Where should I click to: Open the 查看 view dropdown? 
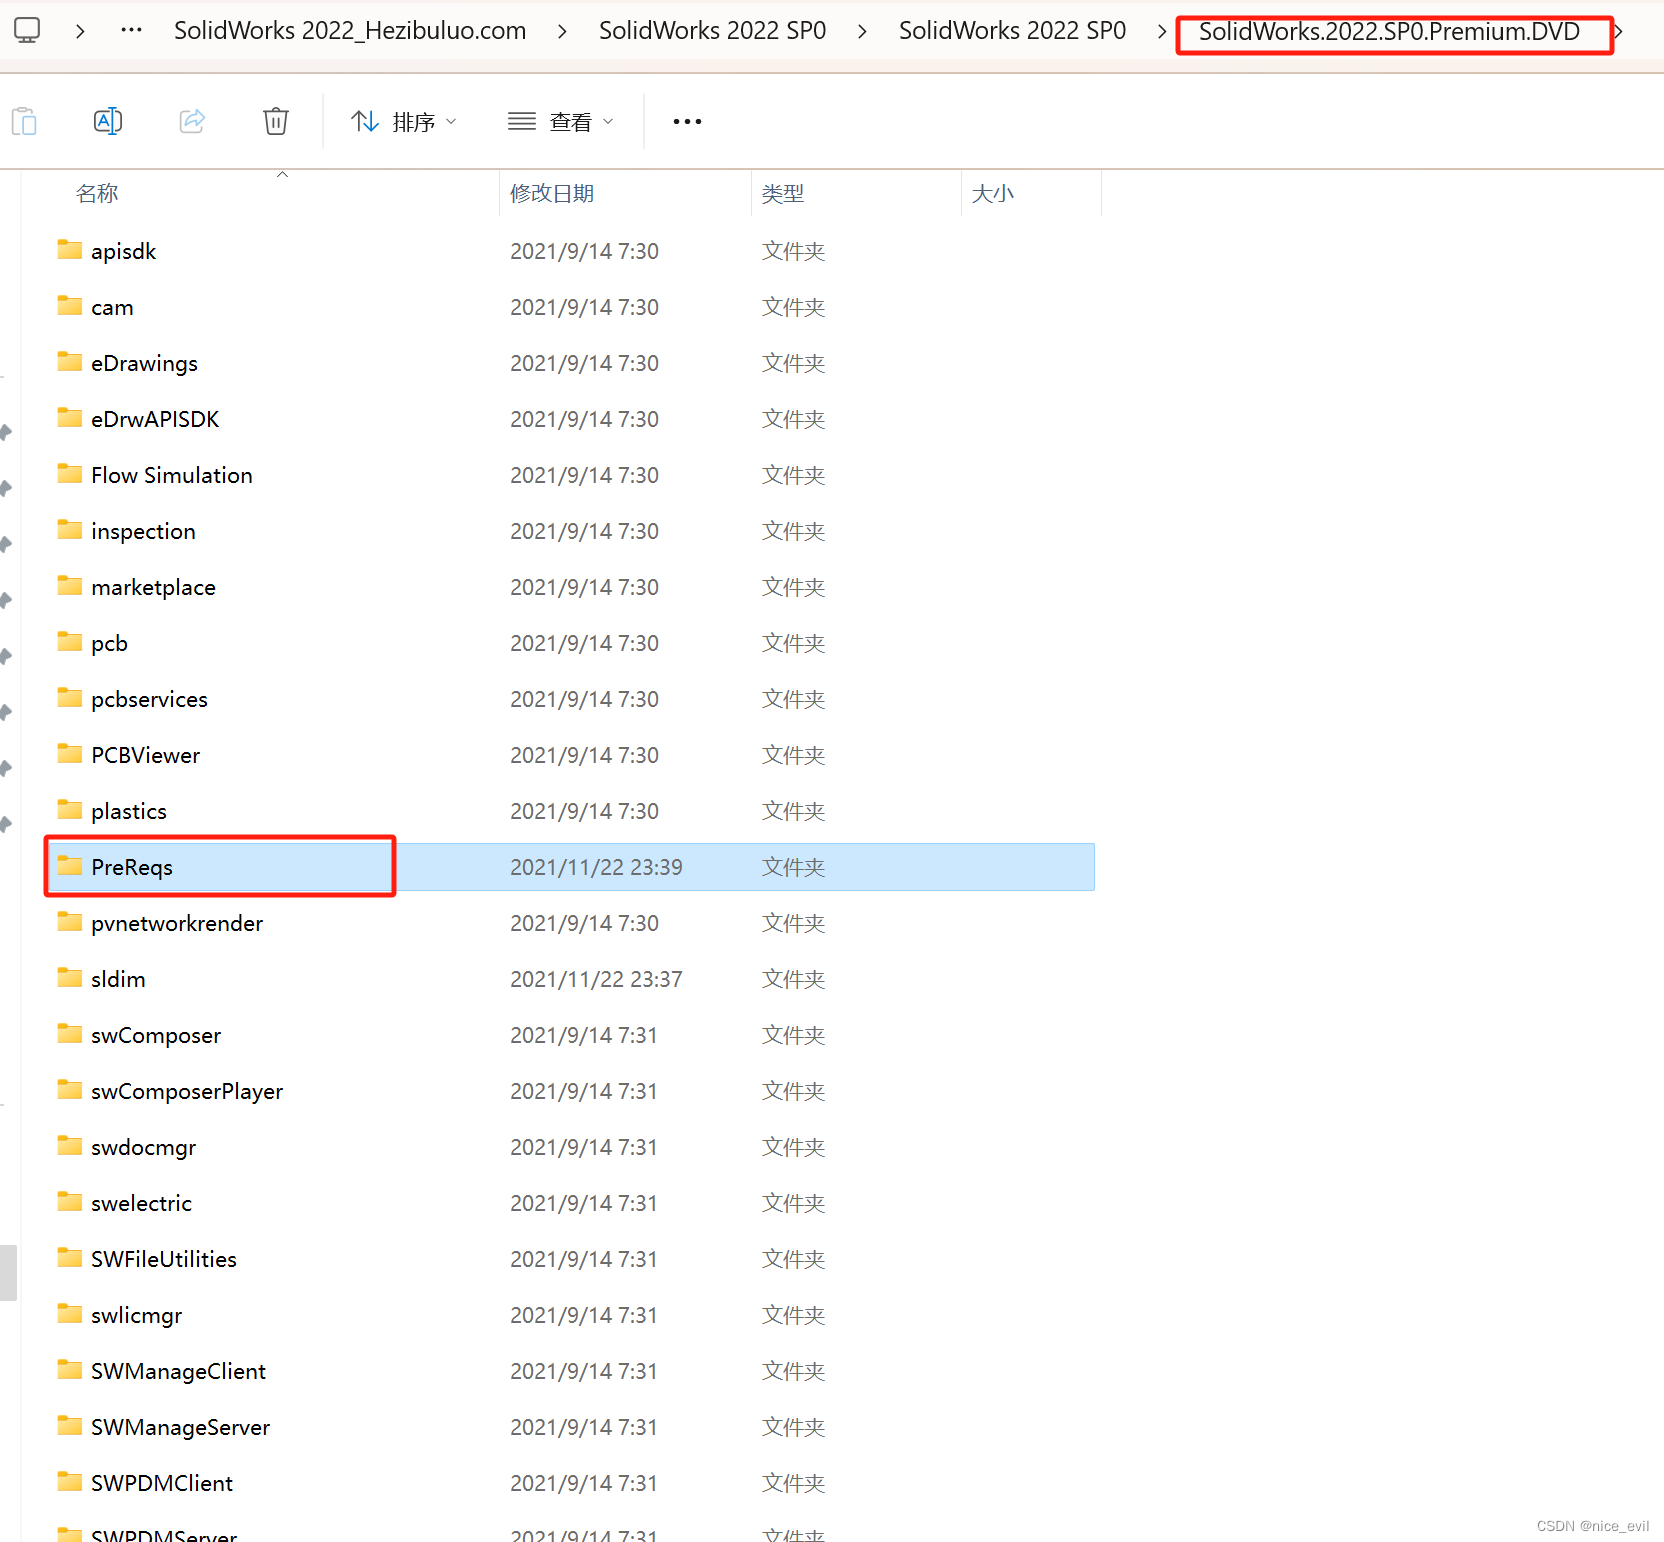[x=561, y=122]
